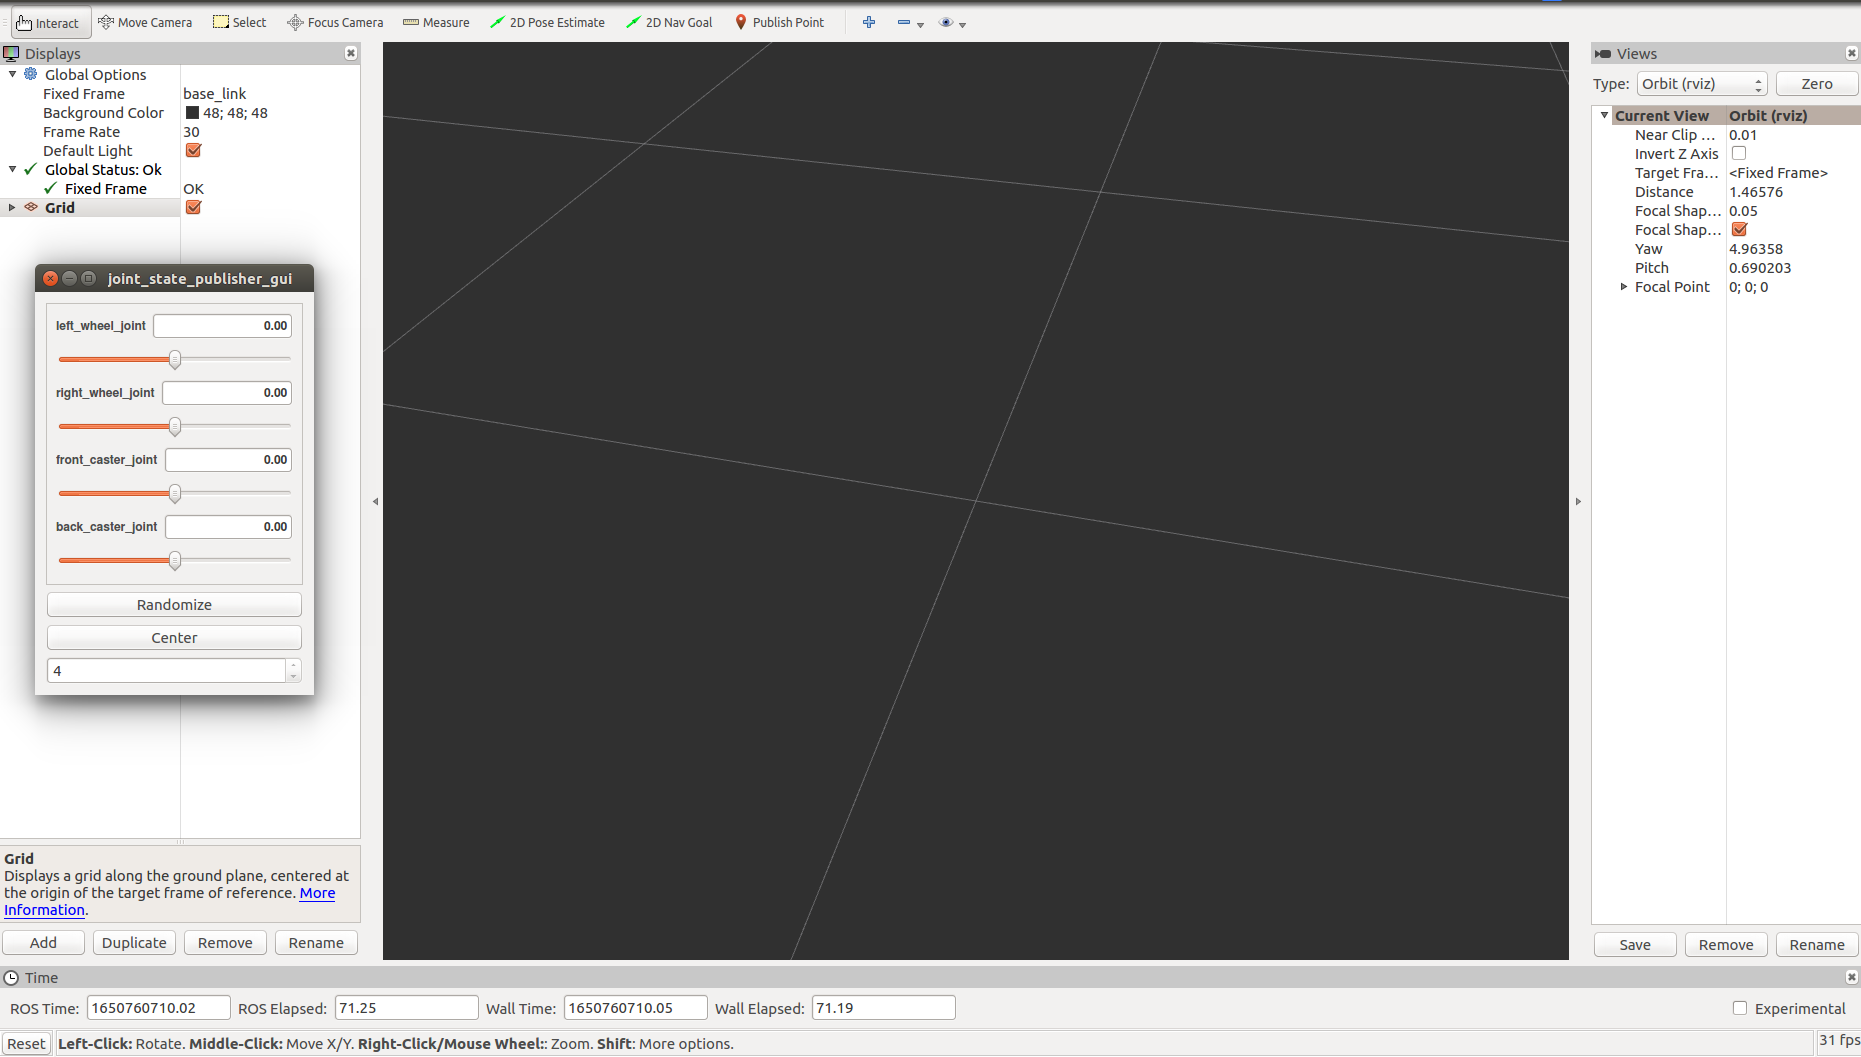The width and height of the screenshot is (1861, 1057).
Task: Click the Fixed Frame base_link value
Action: (x=214, y=93)
